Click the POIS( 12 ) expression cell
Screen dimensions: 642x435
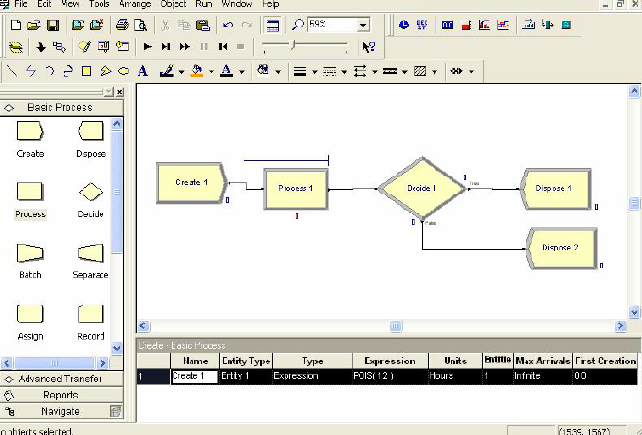(x=390, y=376)
